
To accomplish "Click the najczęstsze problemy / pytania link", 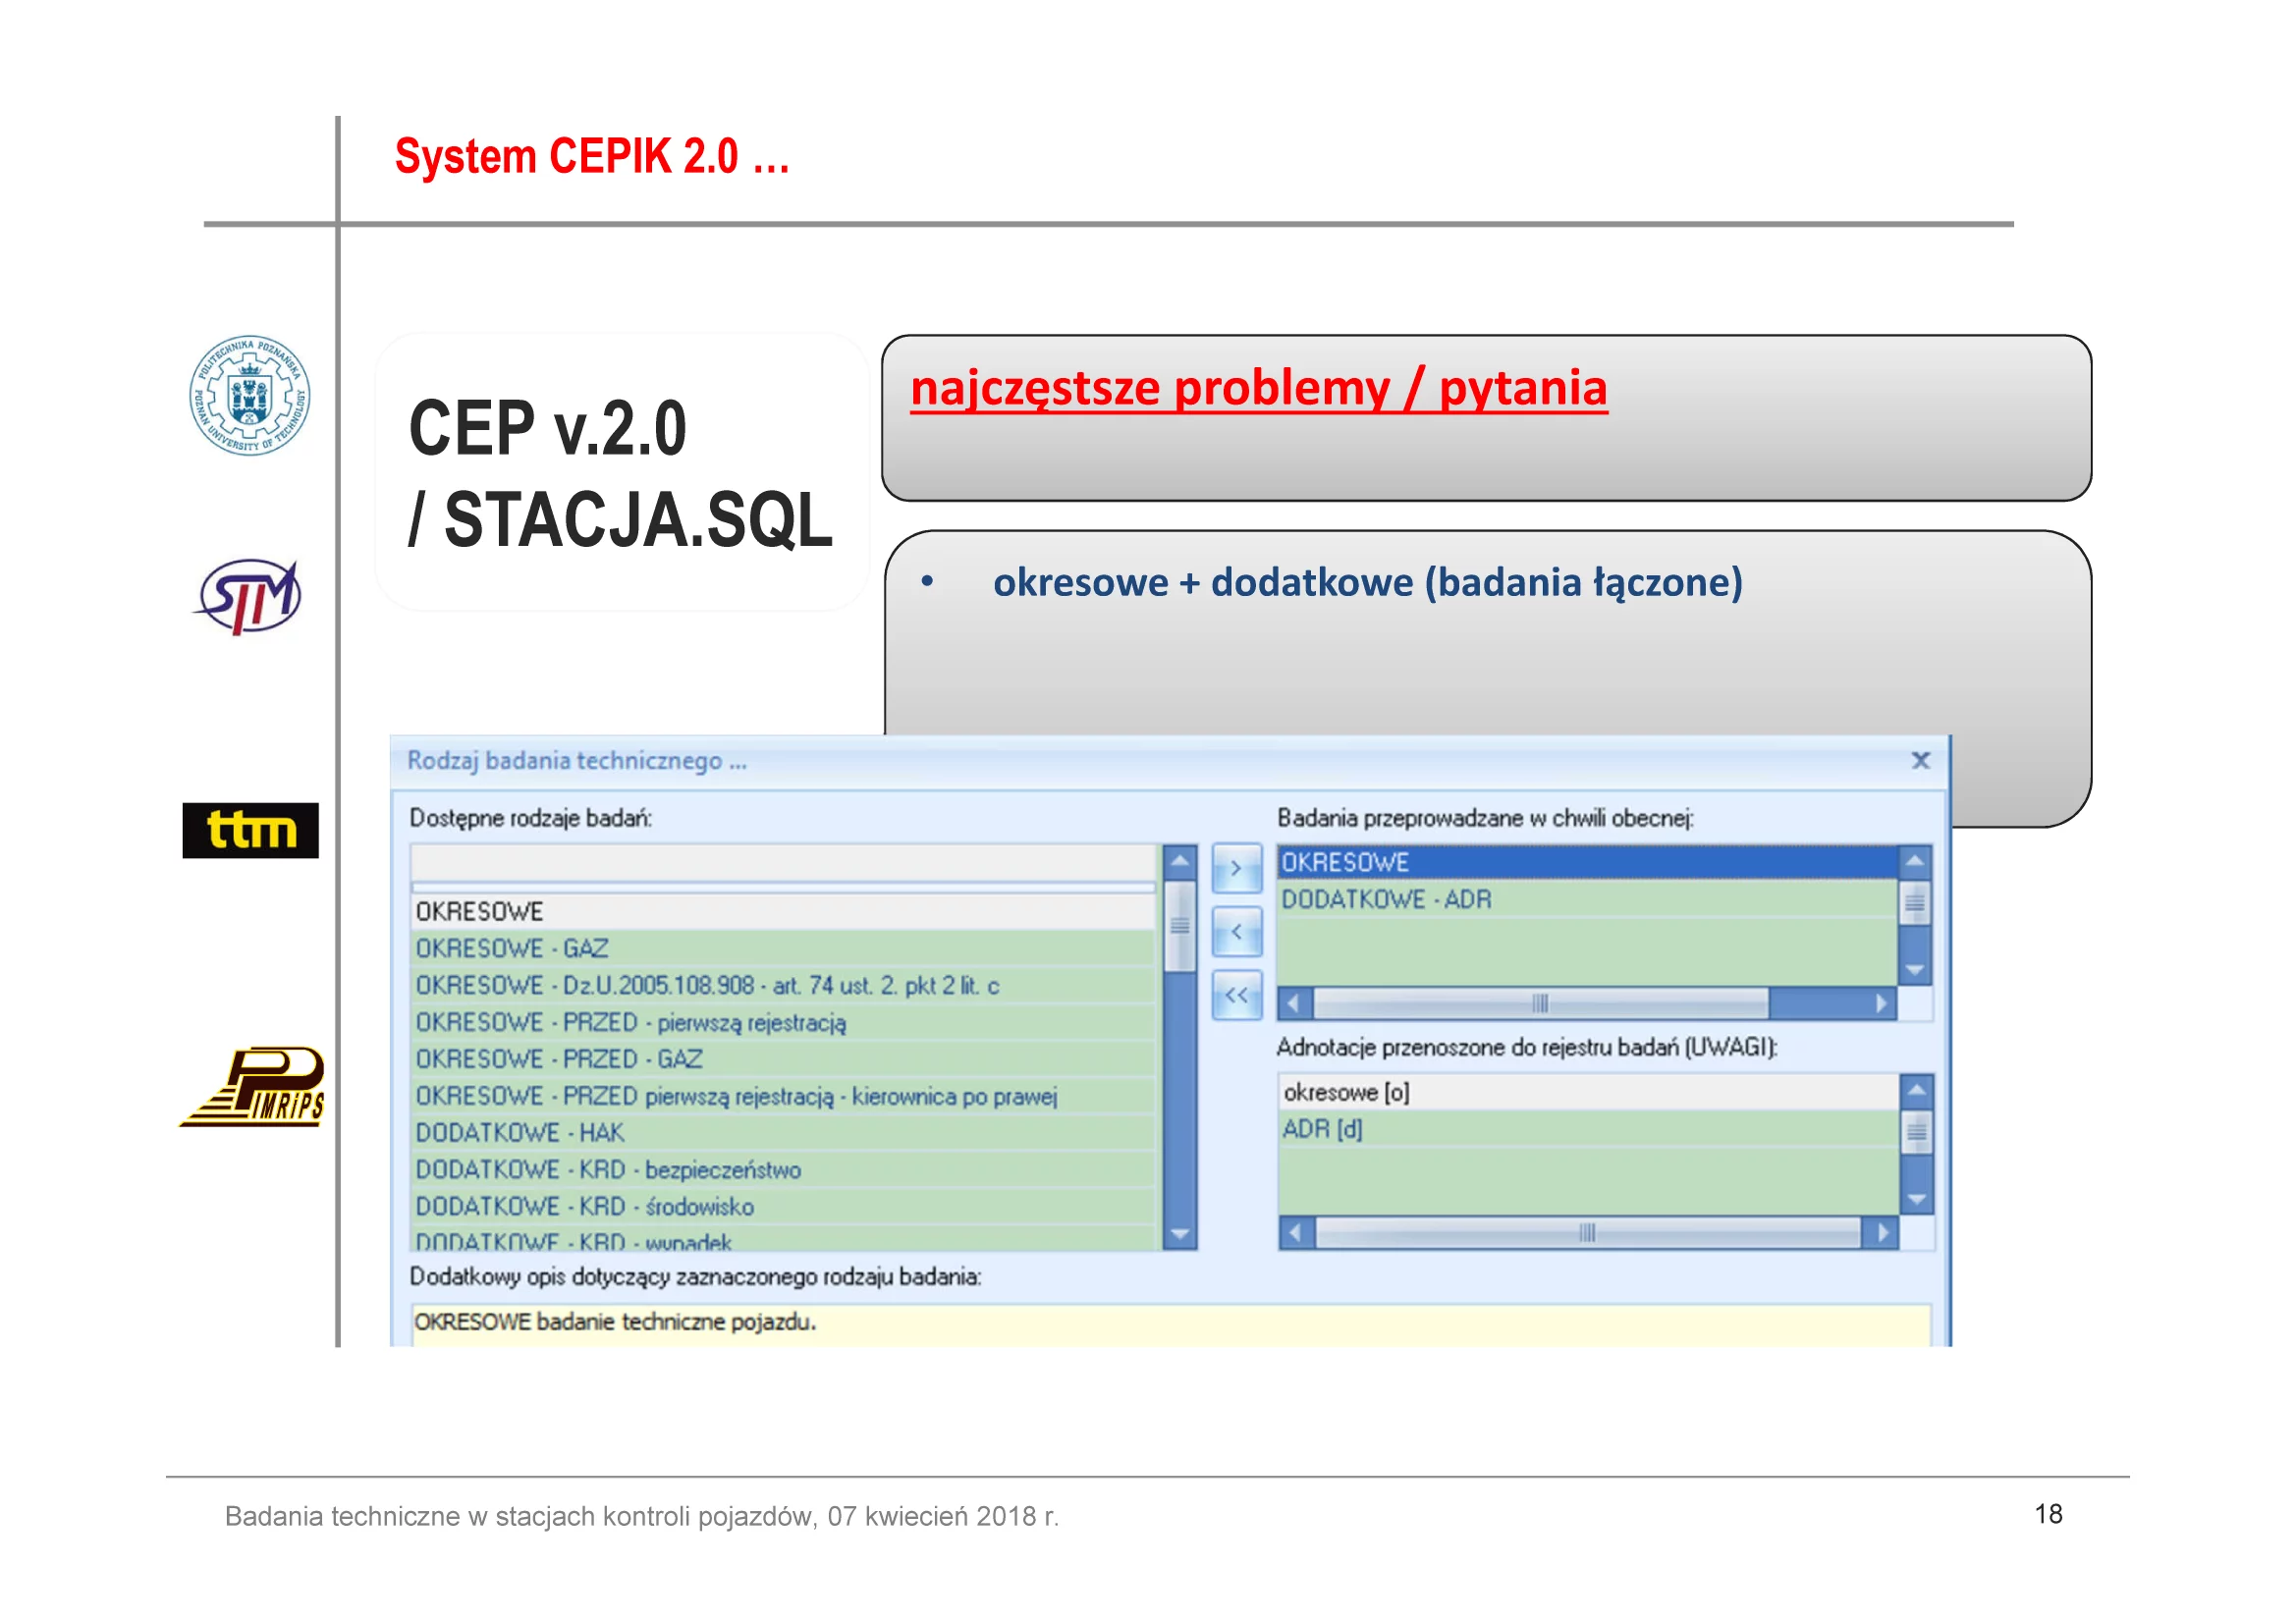I will coord(1259,390).
